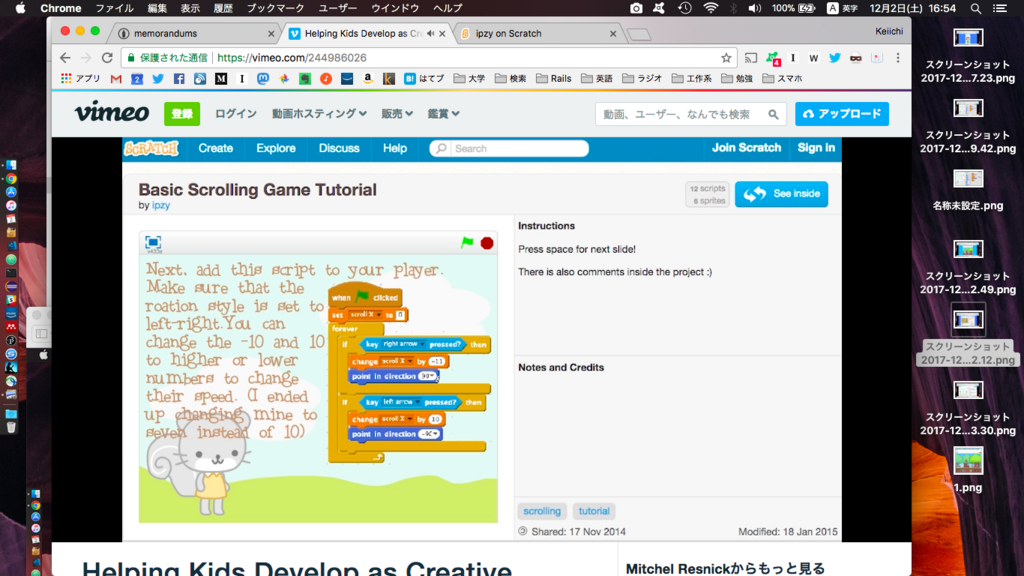Click the Join Scratch link
This screenshot has height=576, width=1024.
point(746,148)
